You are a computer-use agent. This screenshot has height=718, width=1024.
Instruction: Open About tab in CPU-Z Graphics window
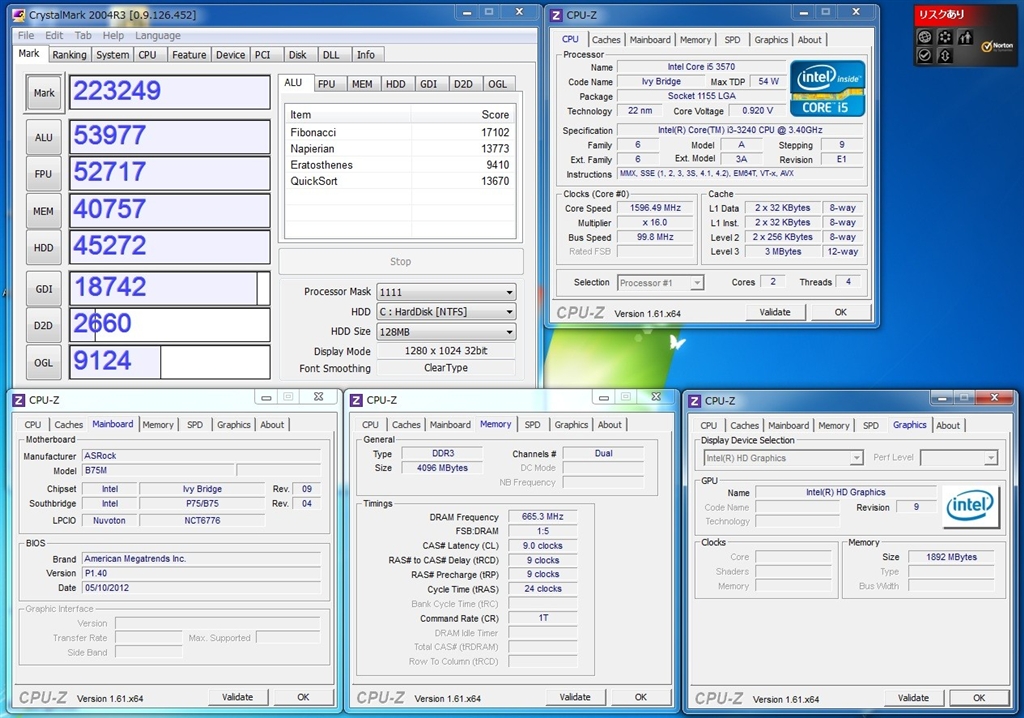[948, 425]
